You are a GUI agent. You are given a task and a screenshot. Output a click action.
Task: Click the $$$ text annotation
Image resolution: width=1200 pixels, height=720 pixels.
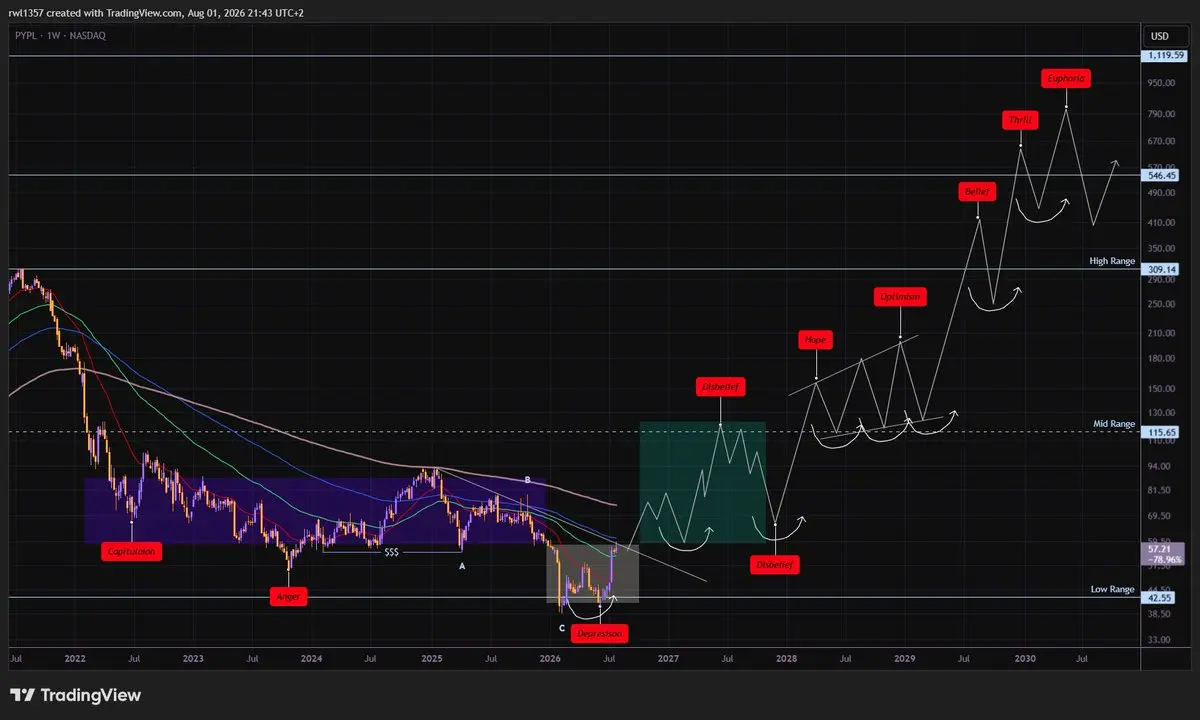[392, 553]
